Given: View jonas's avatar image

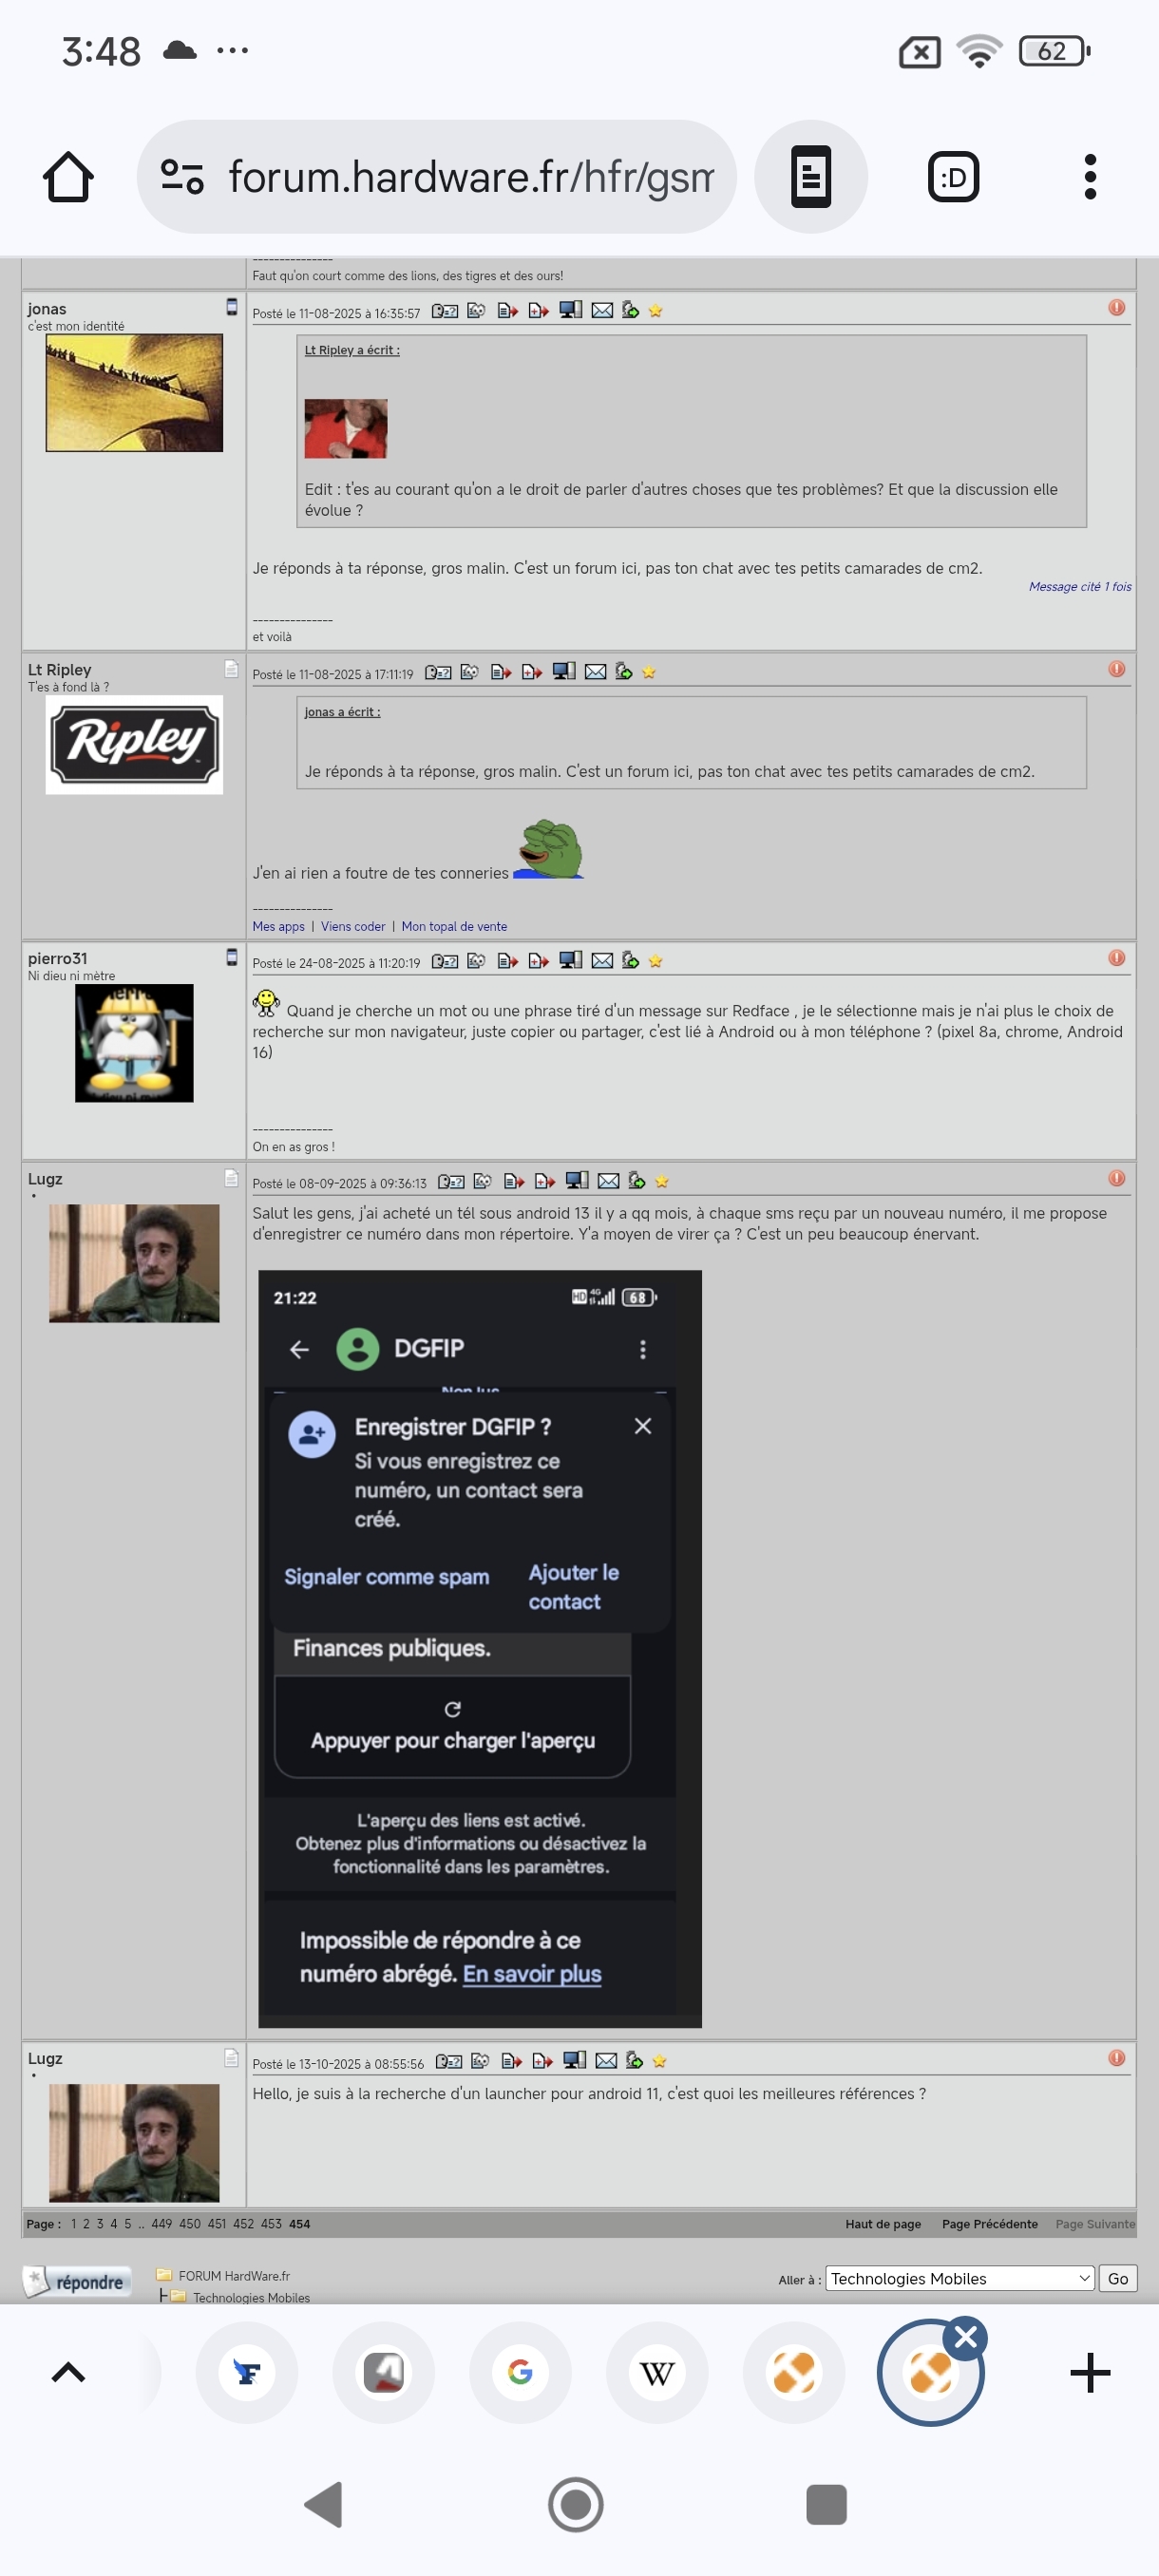Looking at the screenshot, I should [x=134, y=393].
